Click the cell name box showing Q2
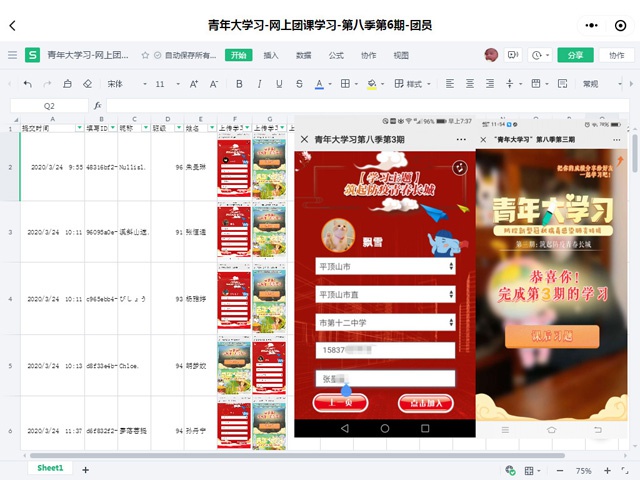Viewport: 640px width, 480px height. pyautogui.click(x=50, y=105)
